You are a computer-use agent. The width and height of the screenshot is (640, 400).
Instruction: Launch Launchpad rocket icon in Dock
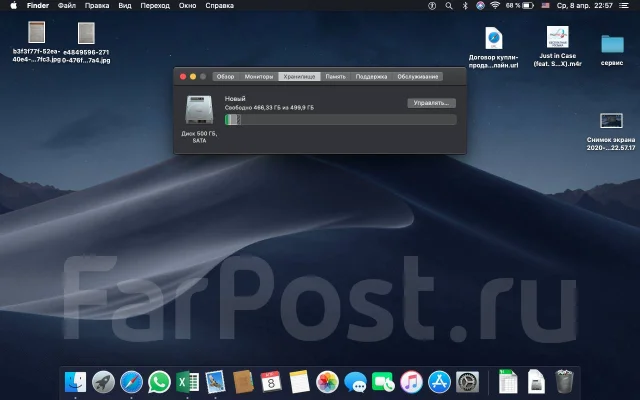(103, 382)
